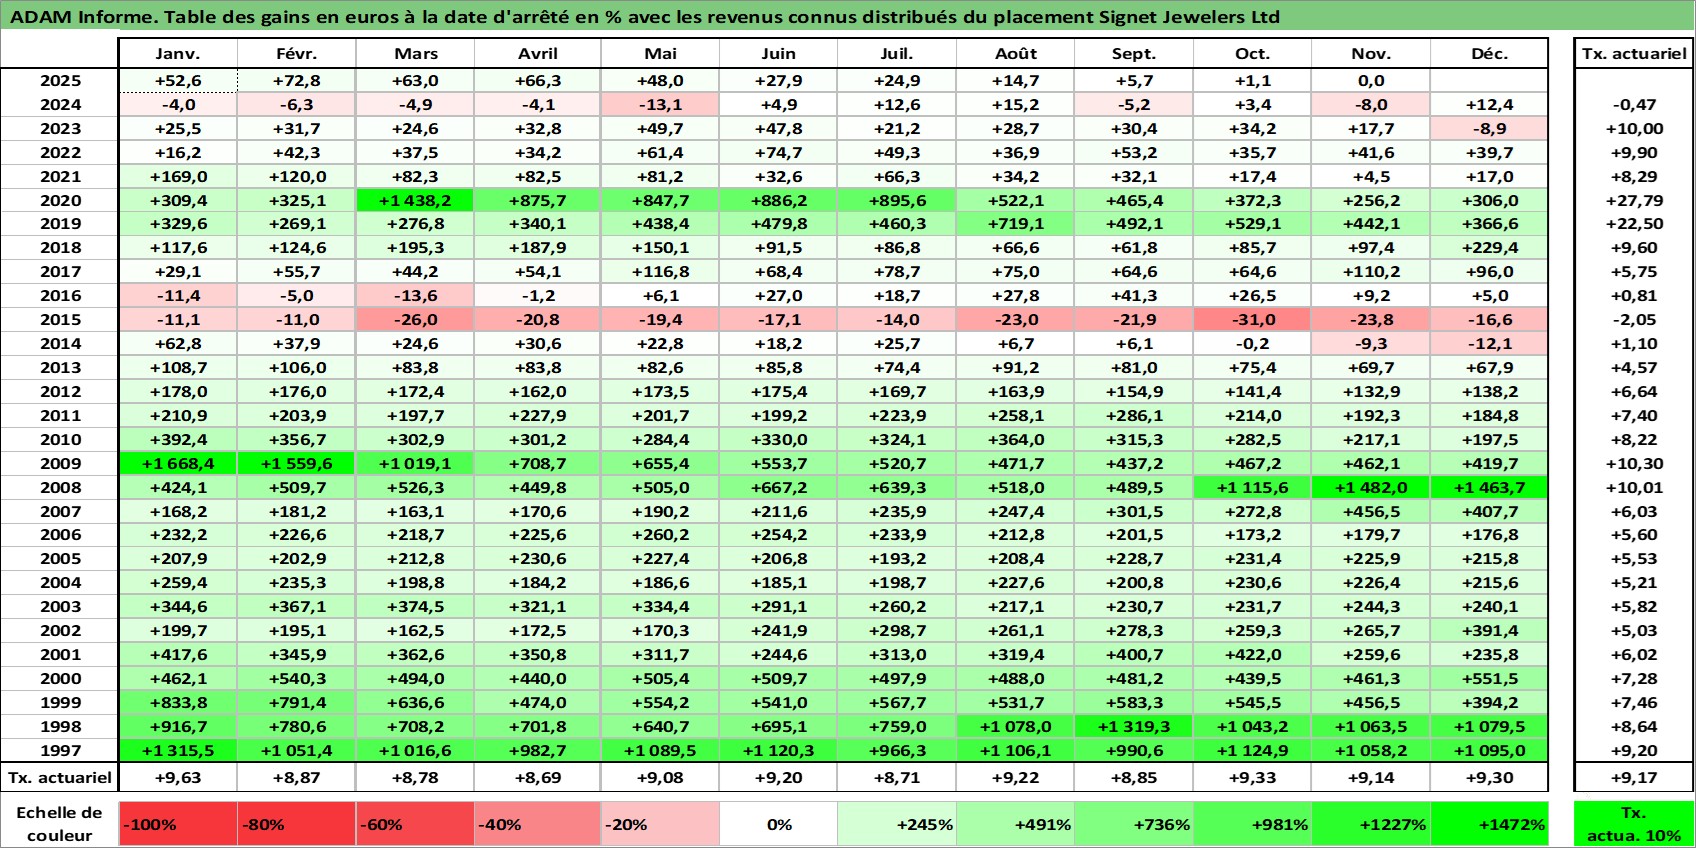Select the Août column header
Screen dimensions: 1696x848
coord(1016,54)
